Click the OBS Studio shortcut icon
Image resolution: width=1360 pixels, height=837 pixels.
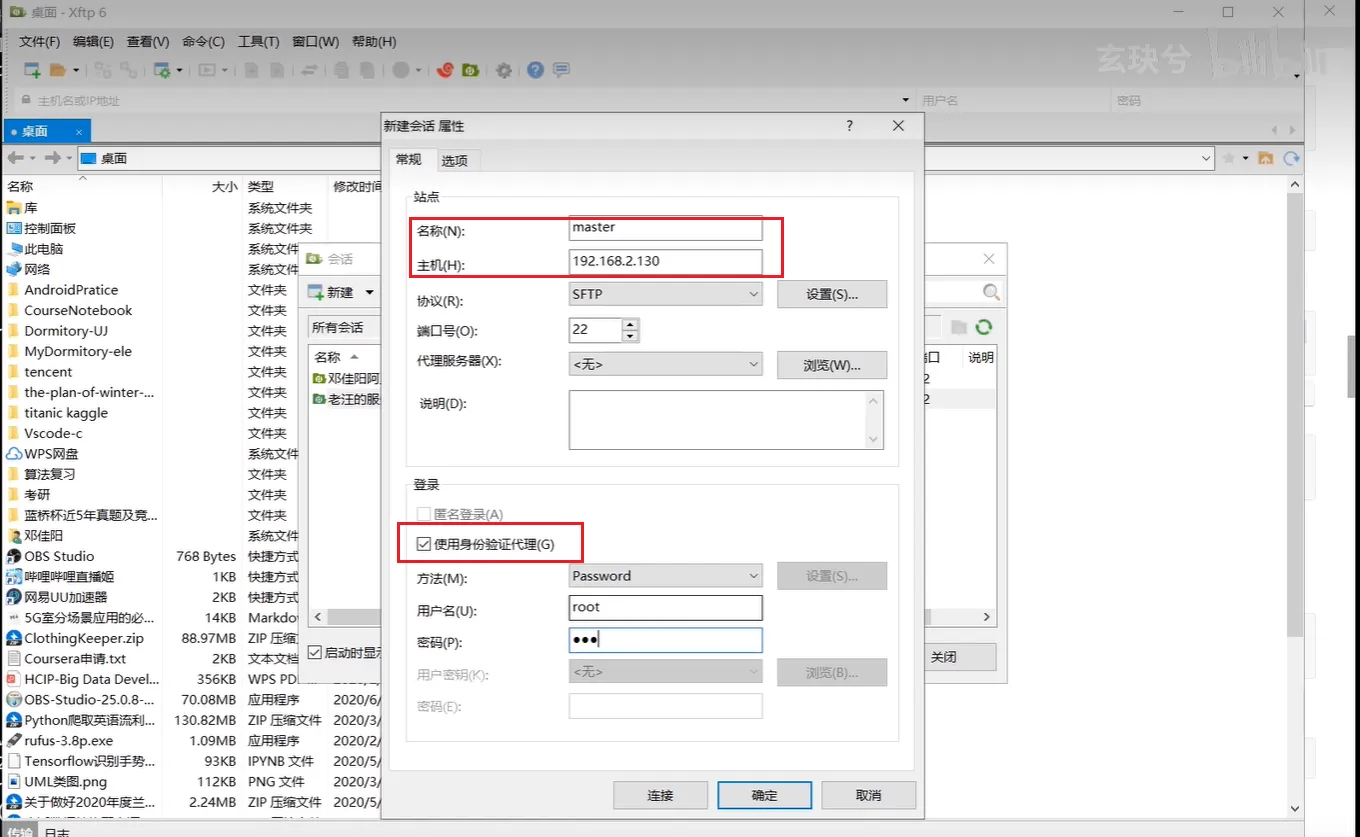(14, 556)
